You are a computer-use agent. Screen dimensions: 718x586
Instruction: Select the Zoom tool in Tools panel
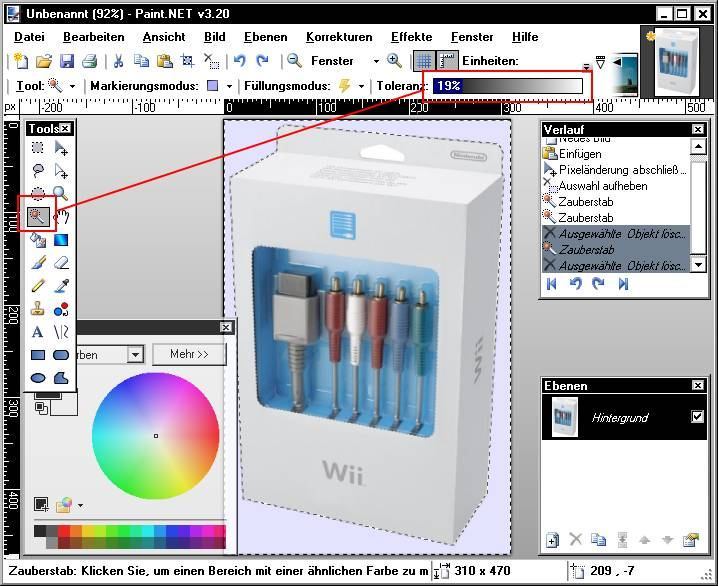(61, 194)
